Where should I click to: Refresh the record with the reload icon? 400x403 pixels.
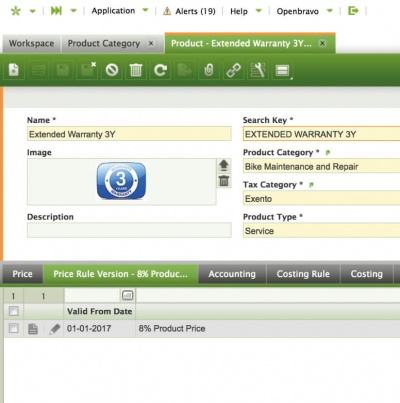(x=160, y=70)
